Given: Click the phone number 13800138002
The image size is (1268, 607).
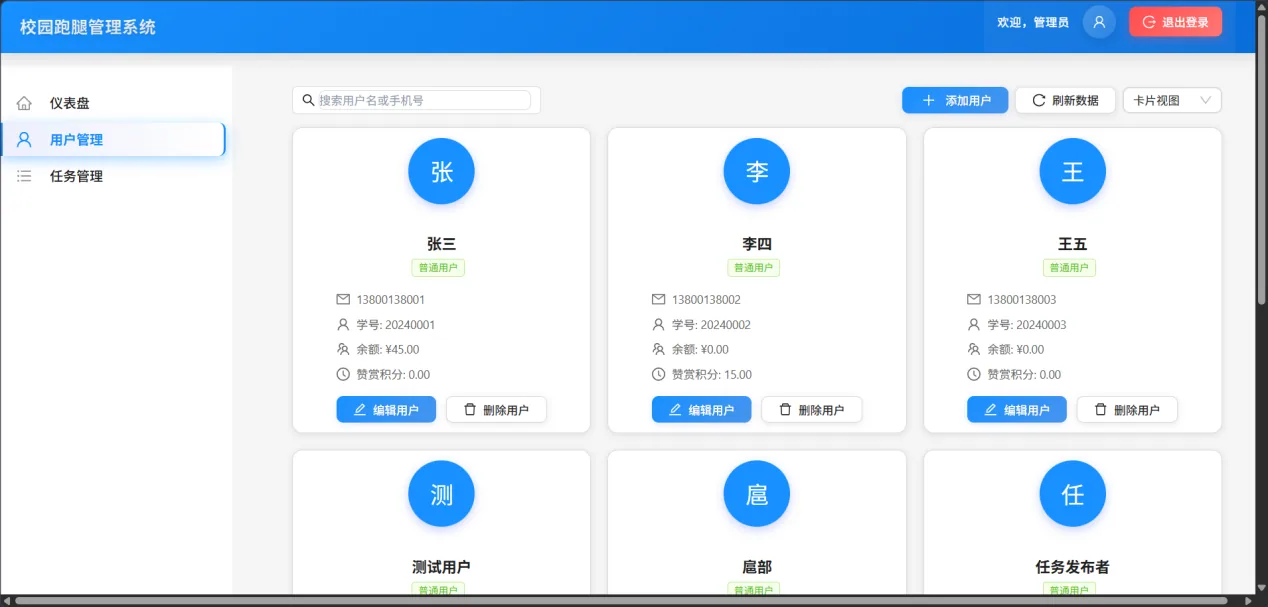Looking at the screenshot, I should tap(706, 299).
